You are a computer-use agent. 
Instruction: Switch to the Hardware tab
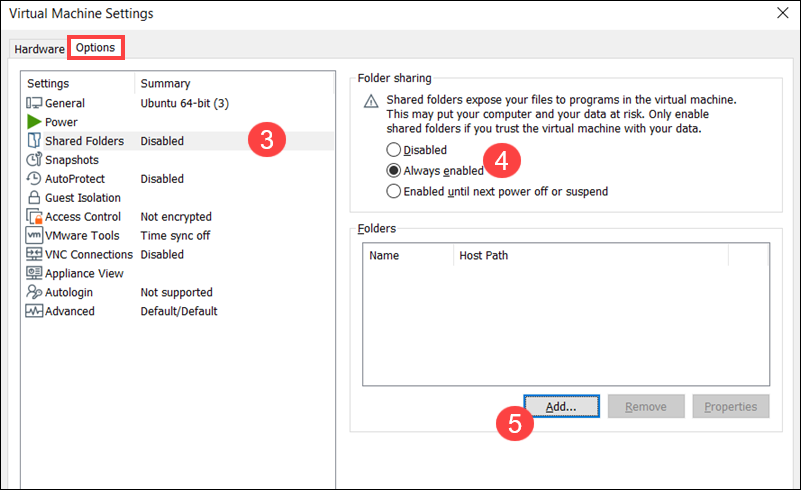[40, 48]
